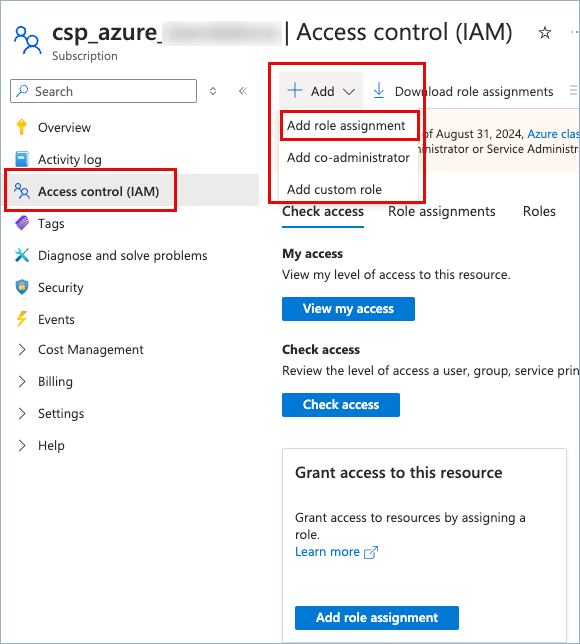Screen dimensions: 580x644
Task: Focus the sidebar Search field
Action: pyautogui.click(x=104, y=91)
